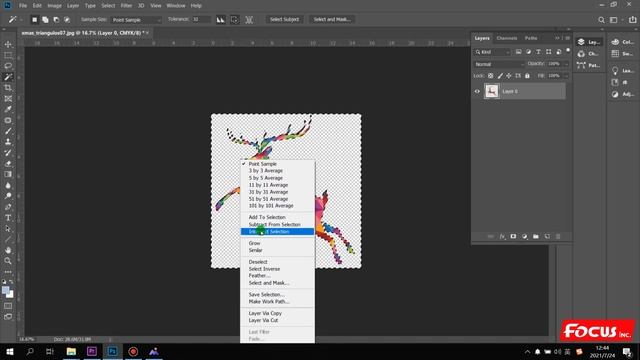This screenshot has width=640, height=360.
Task: Select the Dodge tool
Action: [8, 196]
